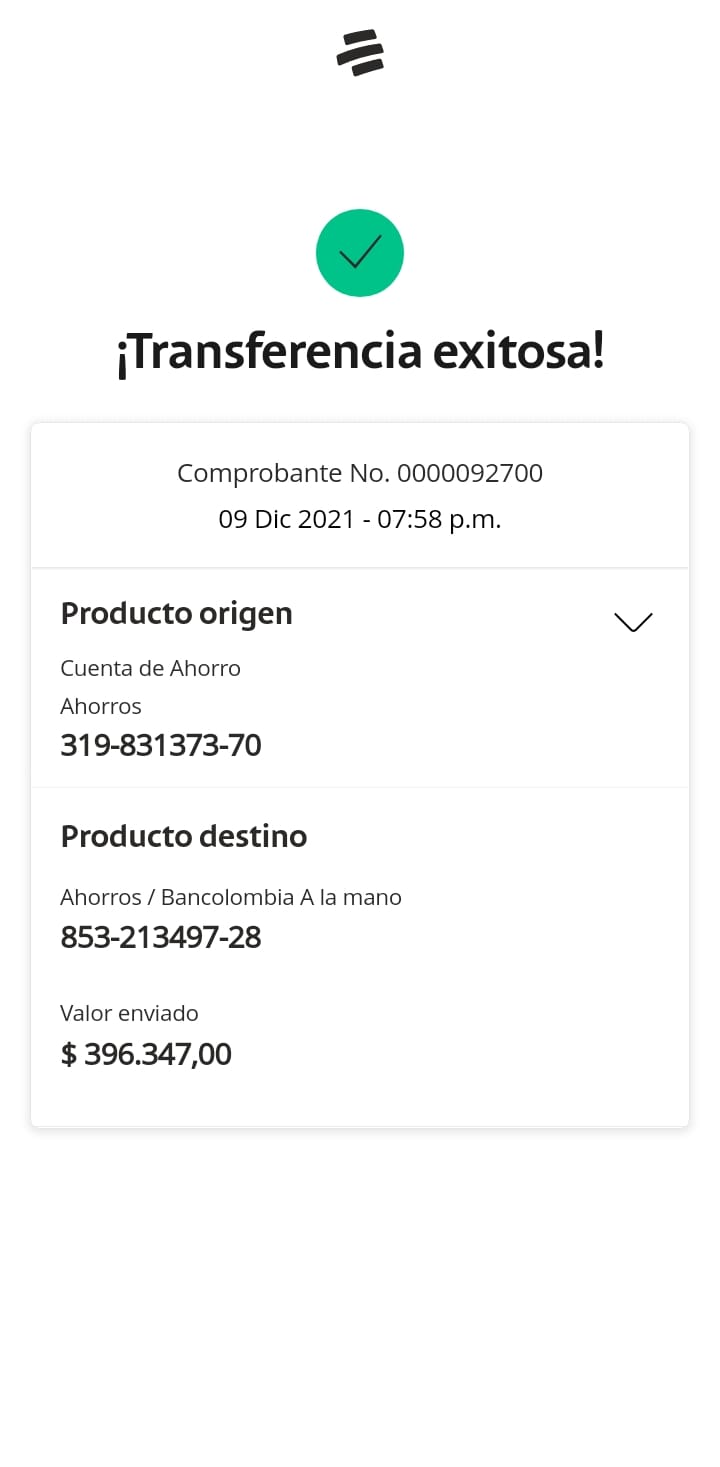Select destination account number 853-213497-28
This screenshot has width=720, height=1467.
pos(161,937)
